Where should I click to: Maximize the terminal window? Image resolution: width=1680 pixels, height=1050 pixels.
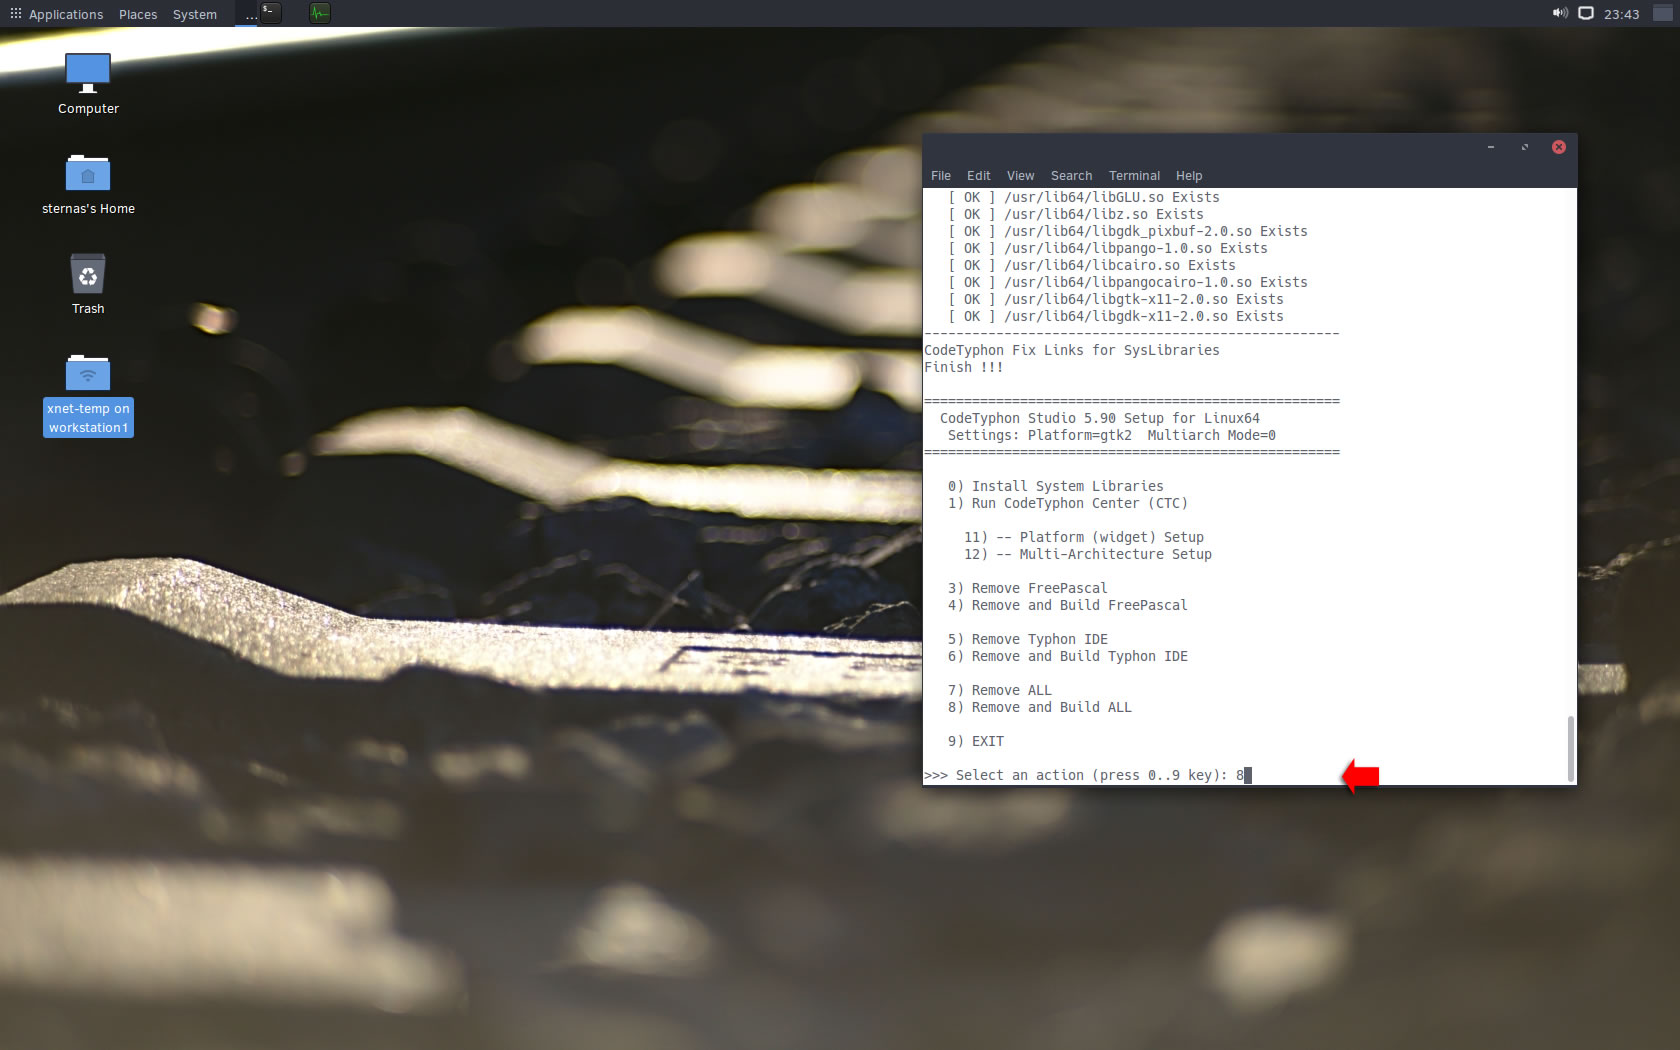[x=1525, y=147]
